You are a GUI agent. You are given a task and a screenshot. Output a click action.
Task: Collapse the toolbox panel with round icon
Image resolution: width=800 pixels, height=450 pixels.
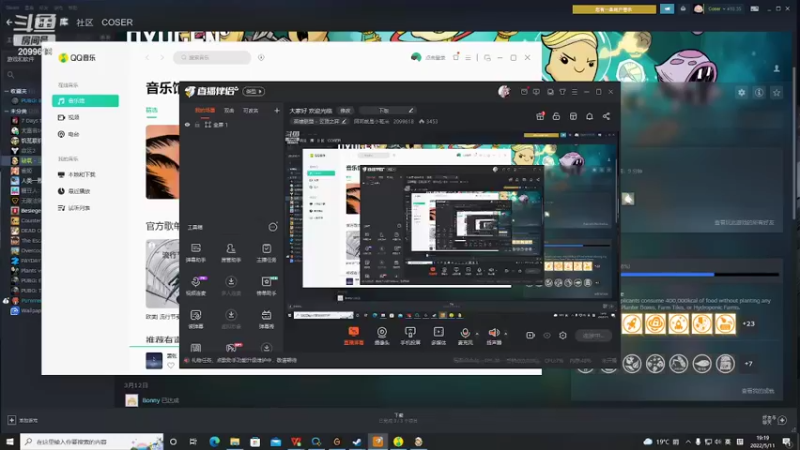(x=273, y=227)
